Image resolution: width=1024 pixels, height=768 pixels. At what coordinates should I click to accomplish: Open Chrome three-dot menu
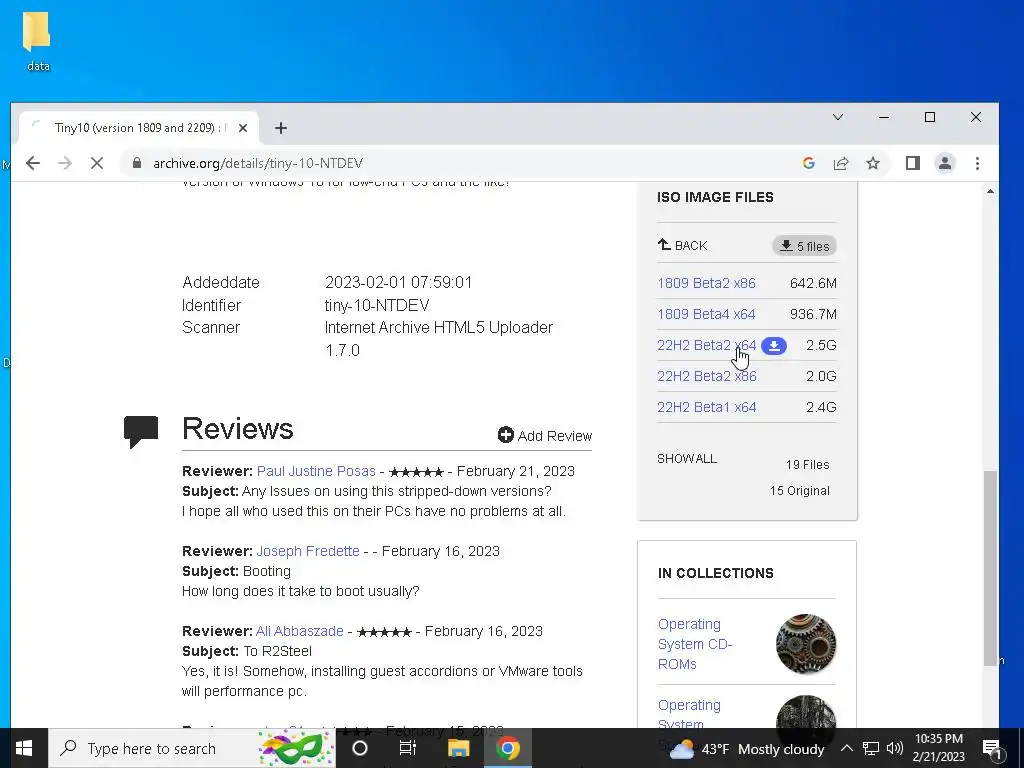pos(978,163)
